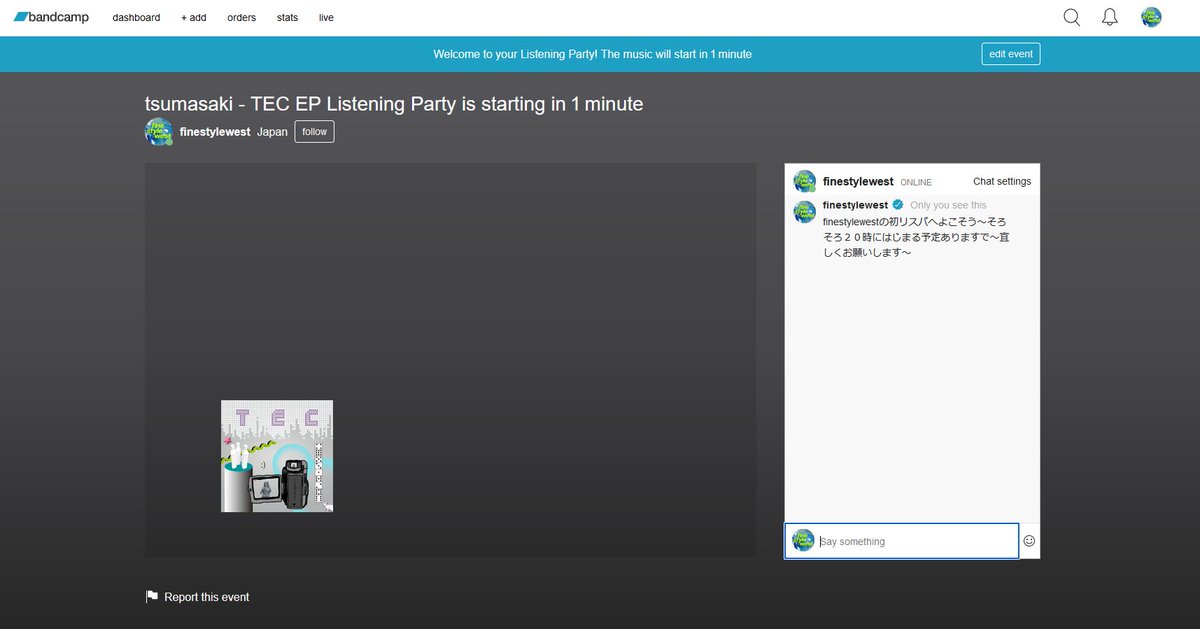Open the notifications bell
This screenshot has height=629, width=1200.
[1110, 17]
